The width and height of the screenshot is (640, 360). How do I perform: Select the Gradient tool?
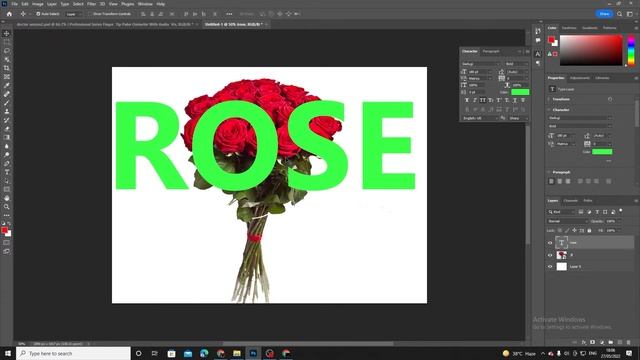[x=7, y=138]
